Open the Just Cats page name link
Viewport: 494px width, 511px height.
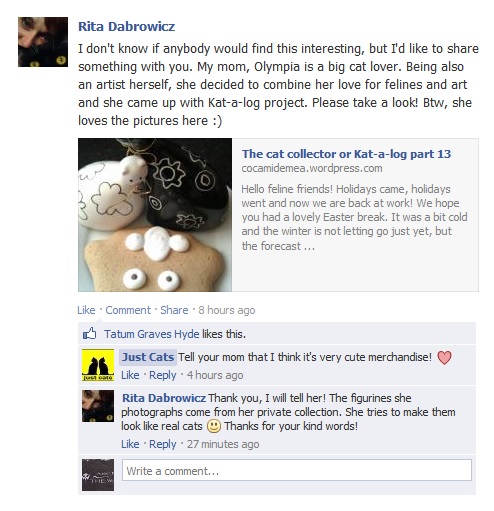[x=148, y=357]
